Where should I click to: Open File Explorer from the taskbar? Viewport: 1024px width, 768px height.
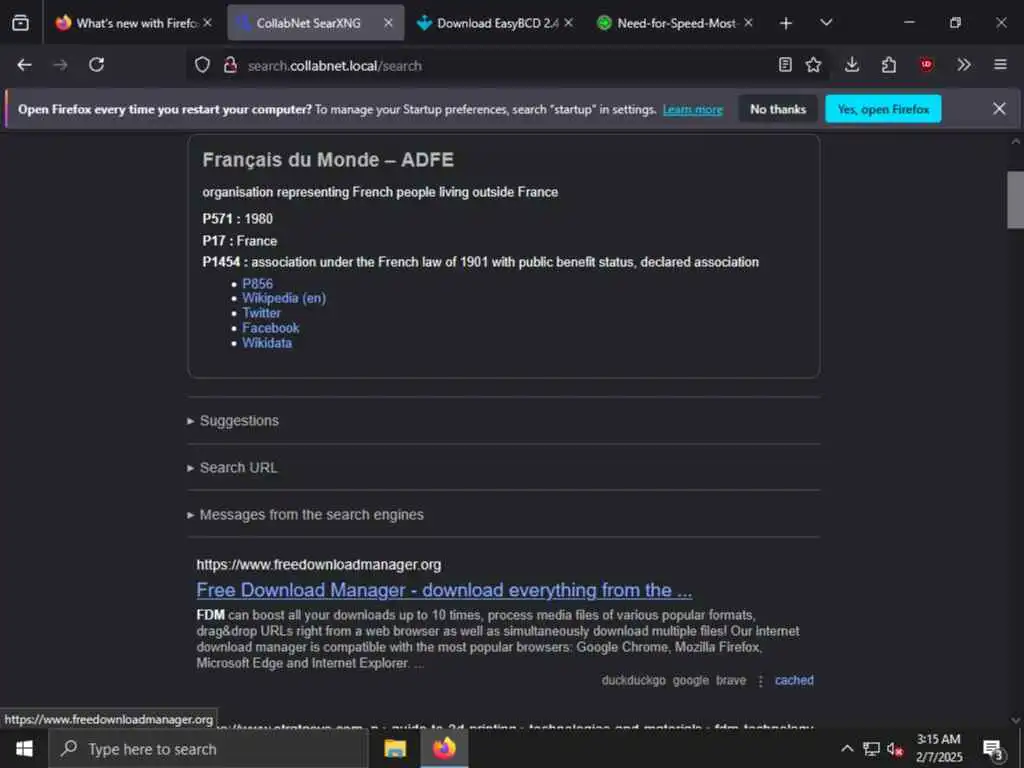[x=394, y=748]
